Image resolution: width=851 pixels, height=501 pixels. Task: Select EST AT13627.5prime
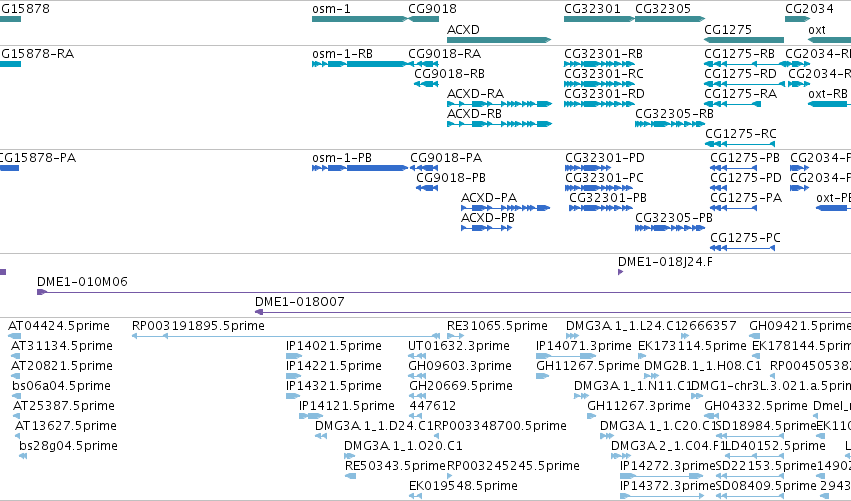tap(18, 436)
